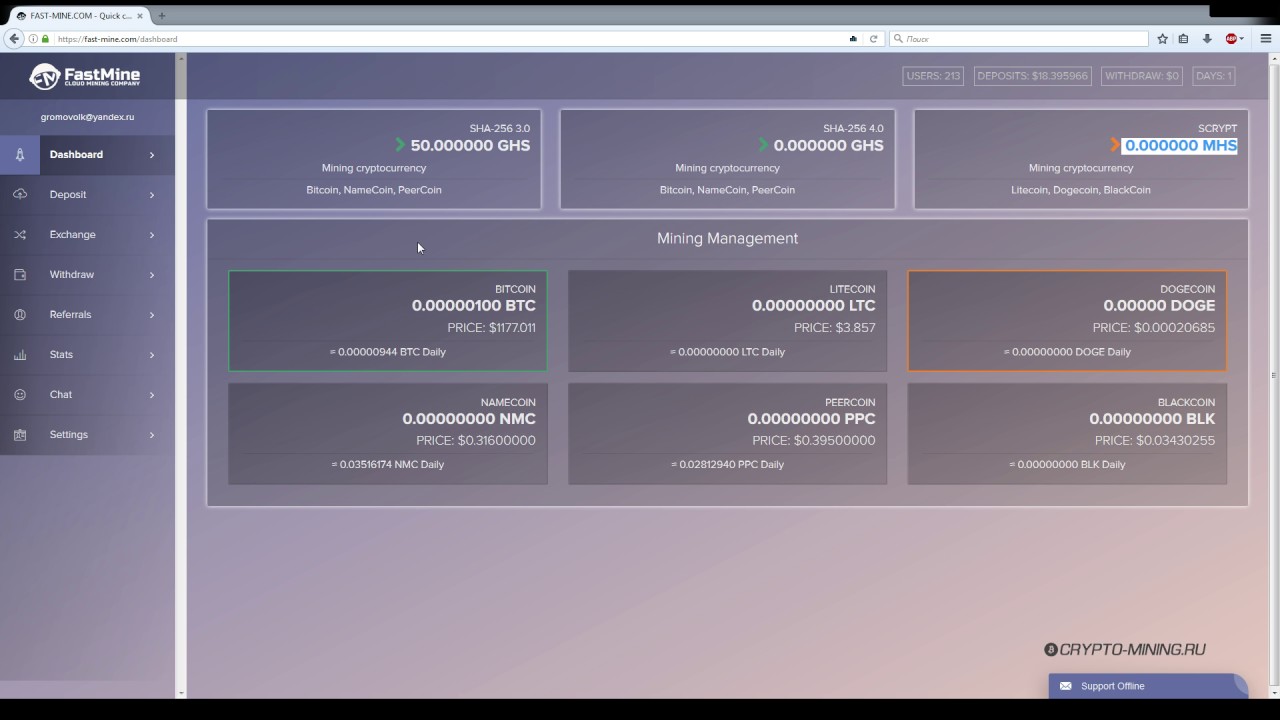Click the Chat smiley icon
The width and height of the screenshot is (1280, 720).
click(x=19, y=395)
